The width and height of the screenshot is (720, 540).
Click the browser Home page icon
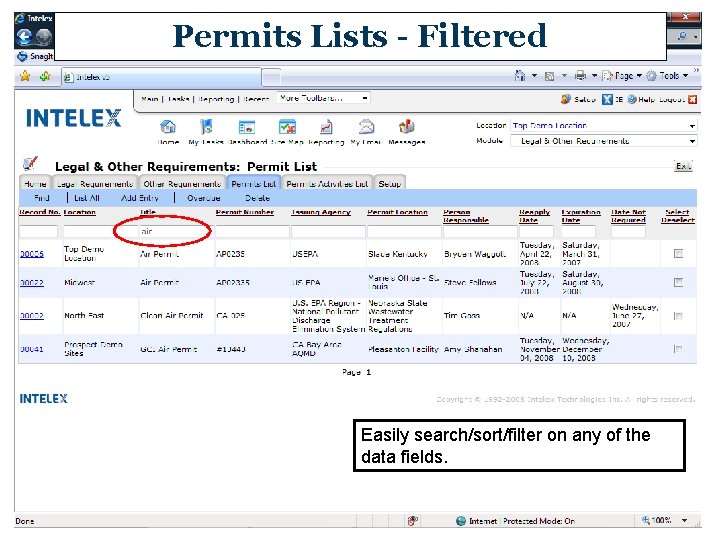520,75
